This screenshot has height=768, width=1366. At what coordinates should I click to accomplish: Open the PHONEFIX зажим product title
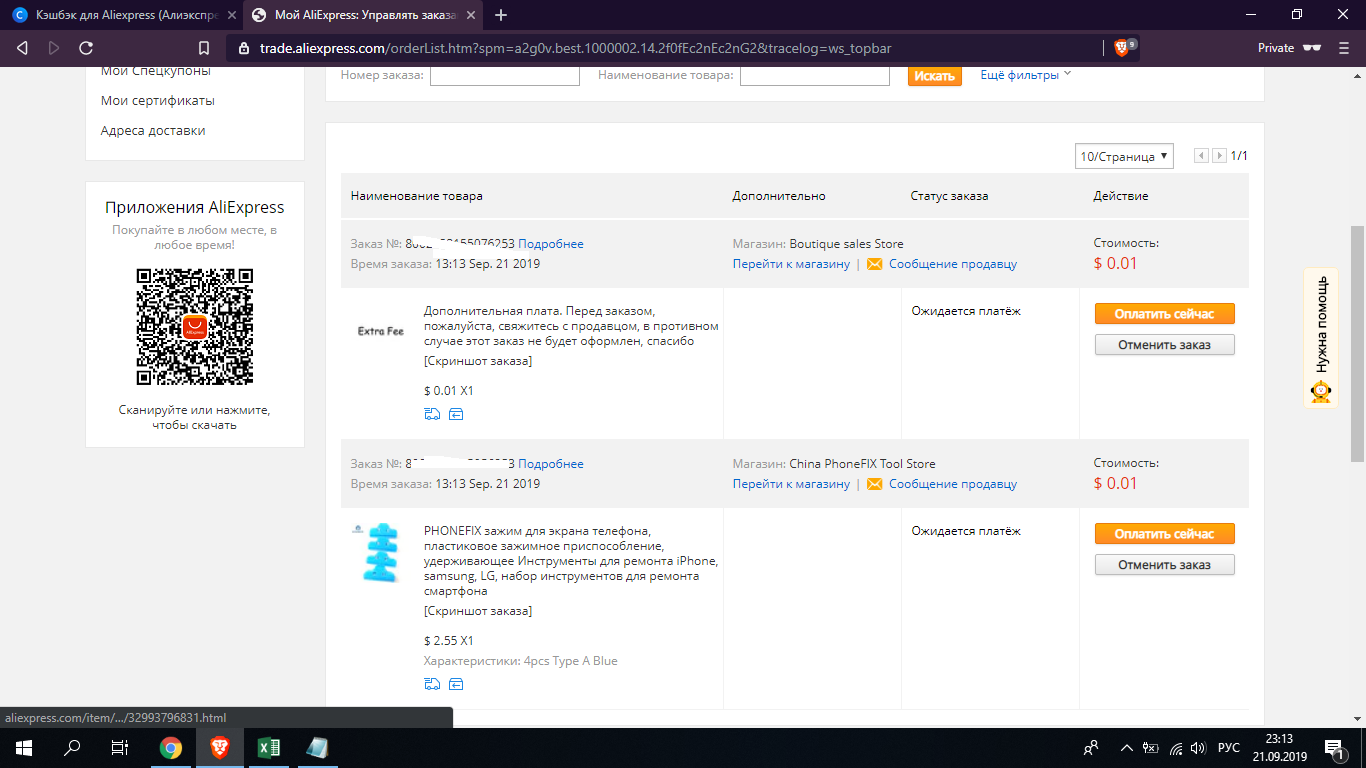(571, 561)
